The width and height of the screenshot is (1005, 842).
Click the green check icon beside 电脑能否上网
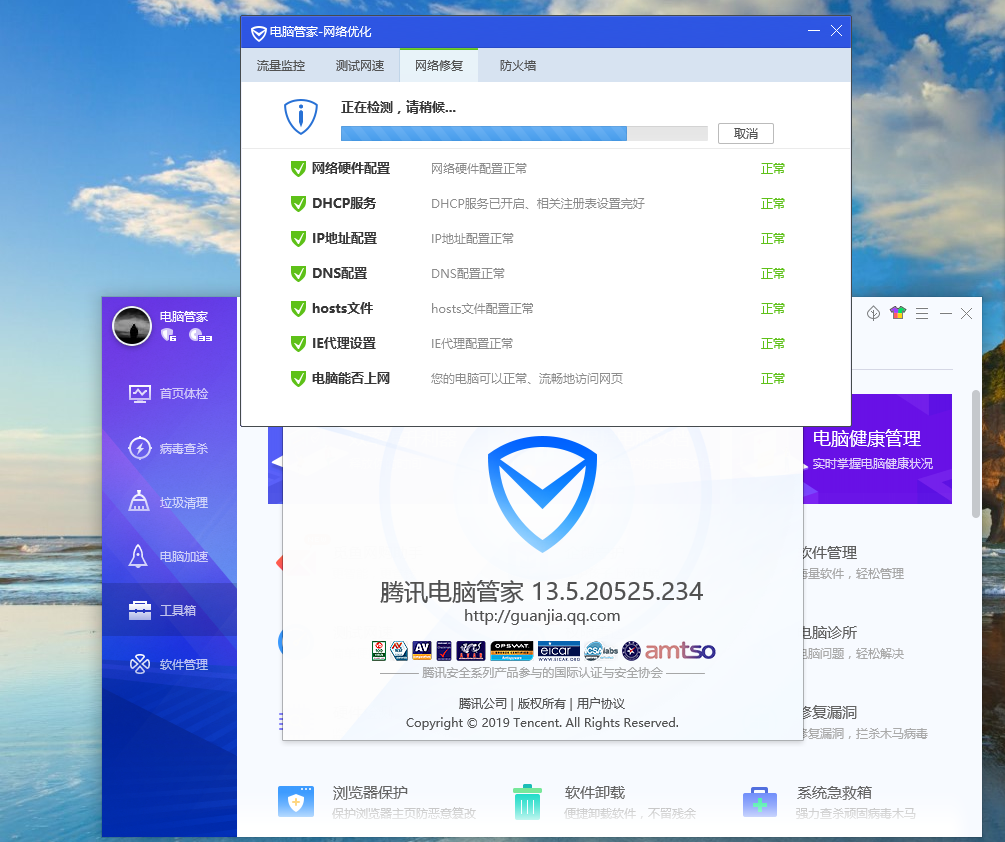tap(298, 379)
